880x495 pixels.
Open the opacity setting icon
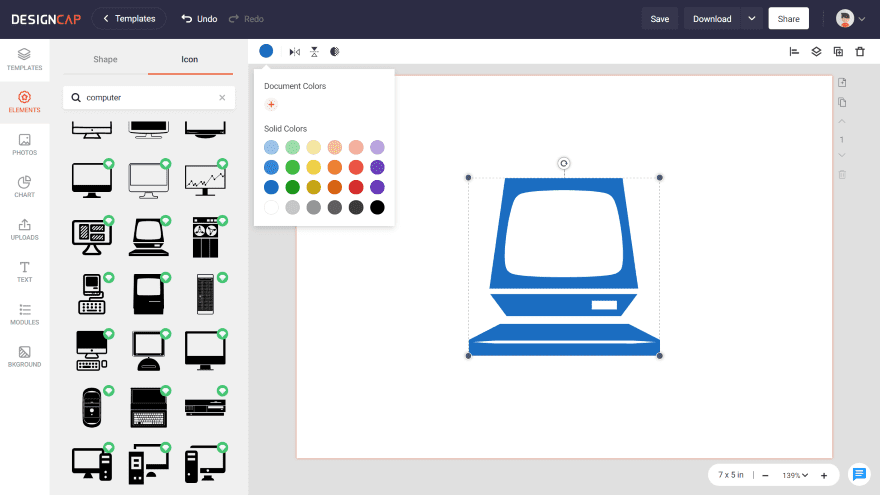334,51
